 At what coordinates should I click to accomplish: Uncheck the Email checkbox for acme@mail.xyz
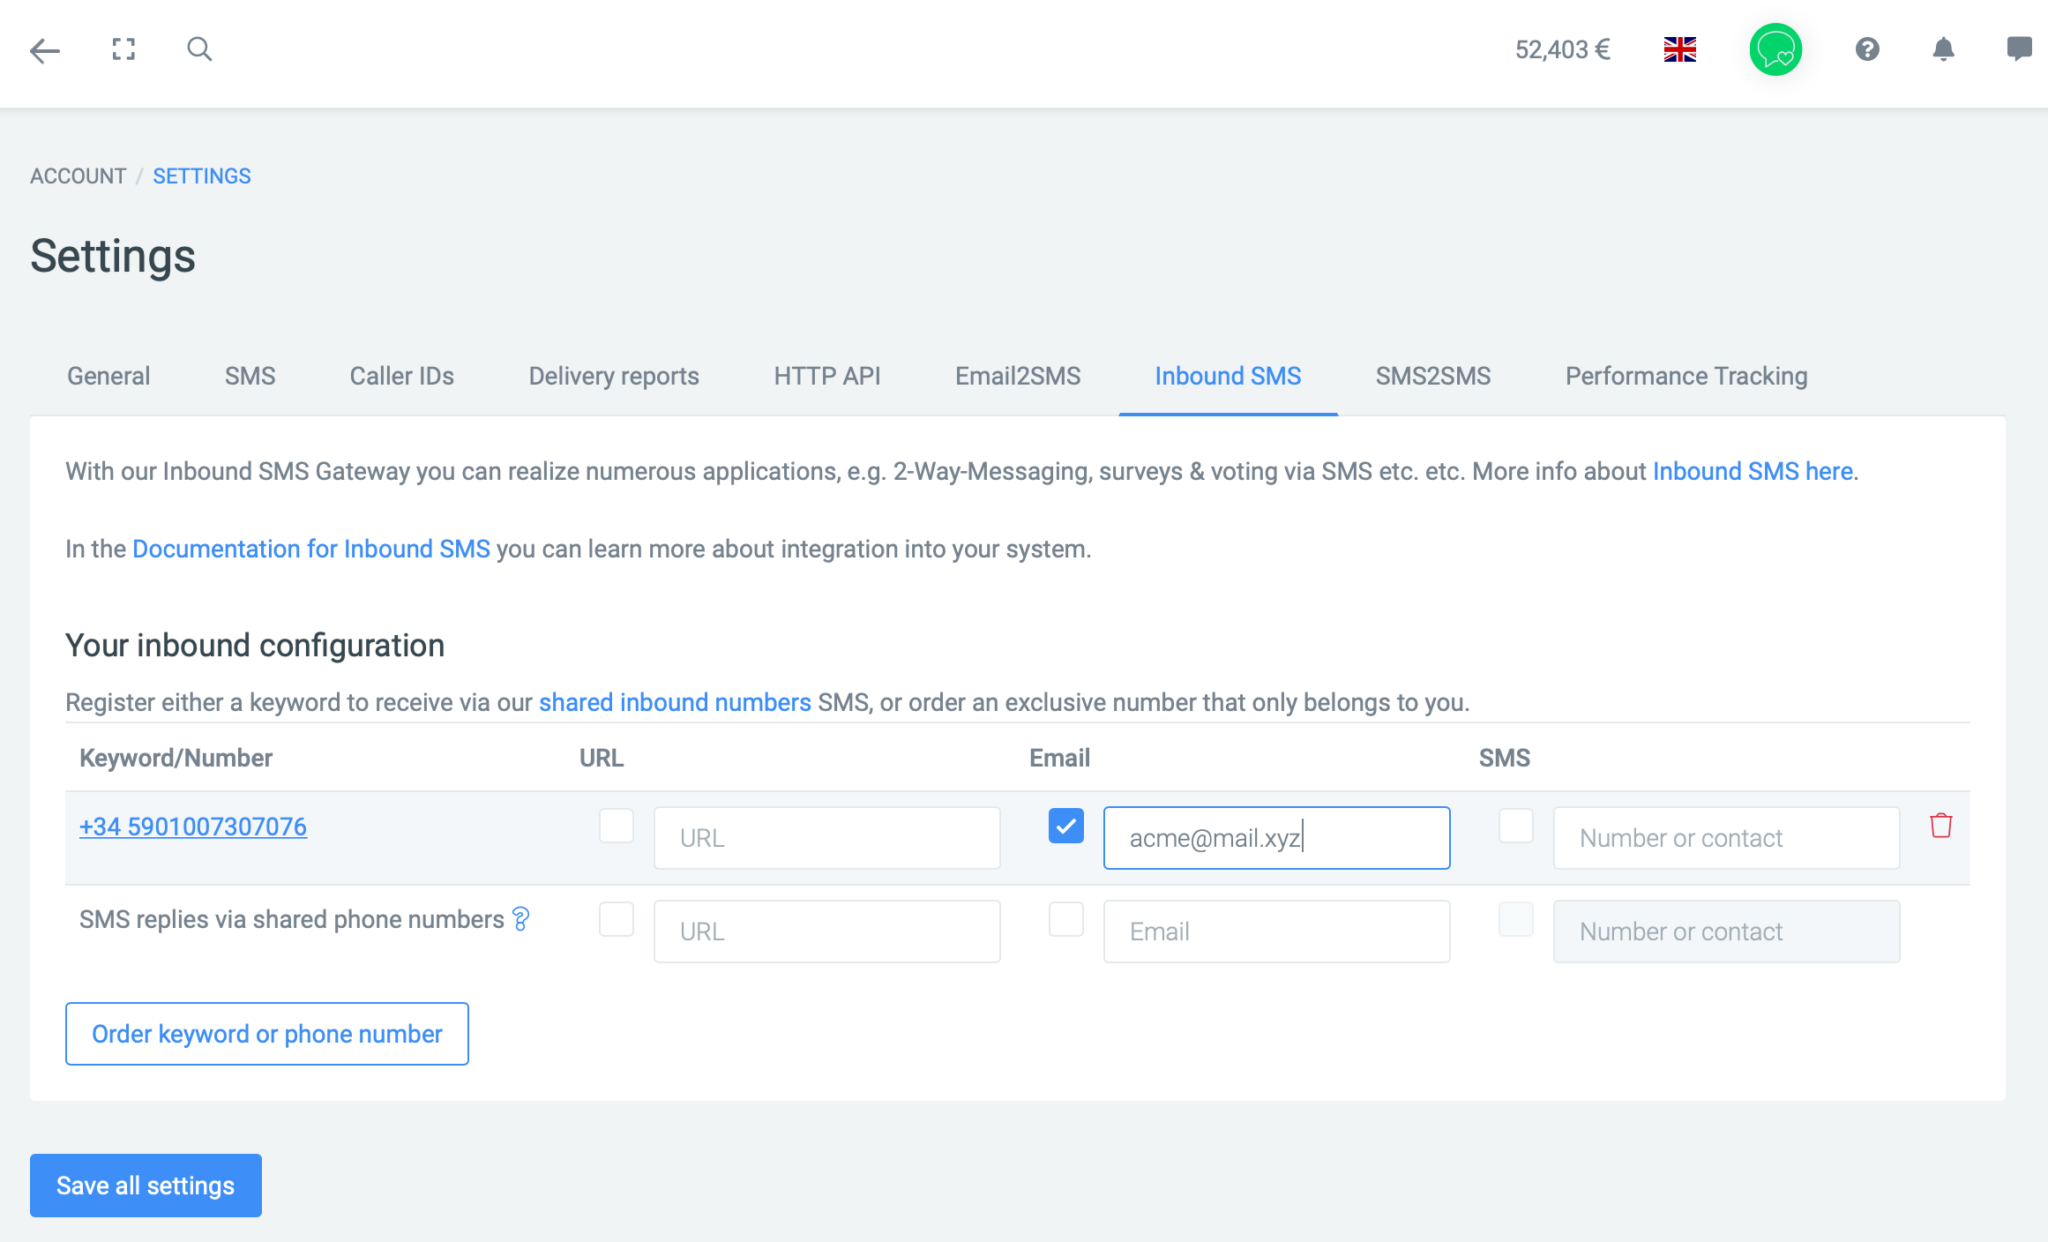point(1066,826)
